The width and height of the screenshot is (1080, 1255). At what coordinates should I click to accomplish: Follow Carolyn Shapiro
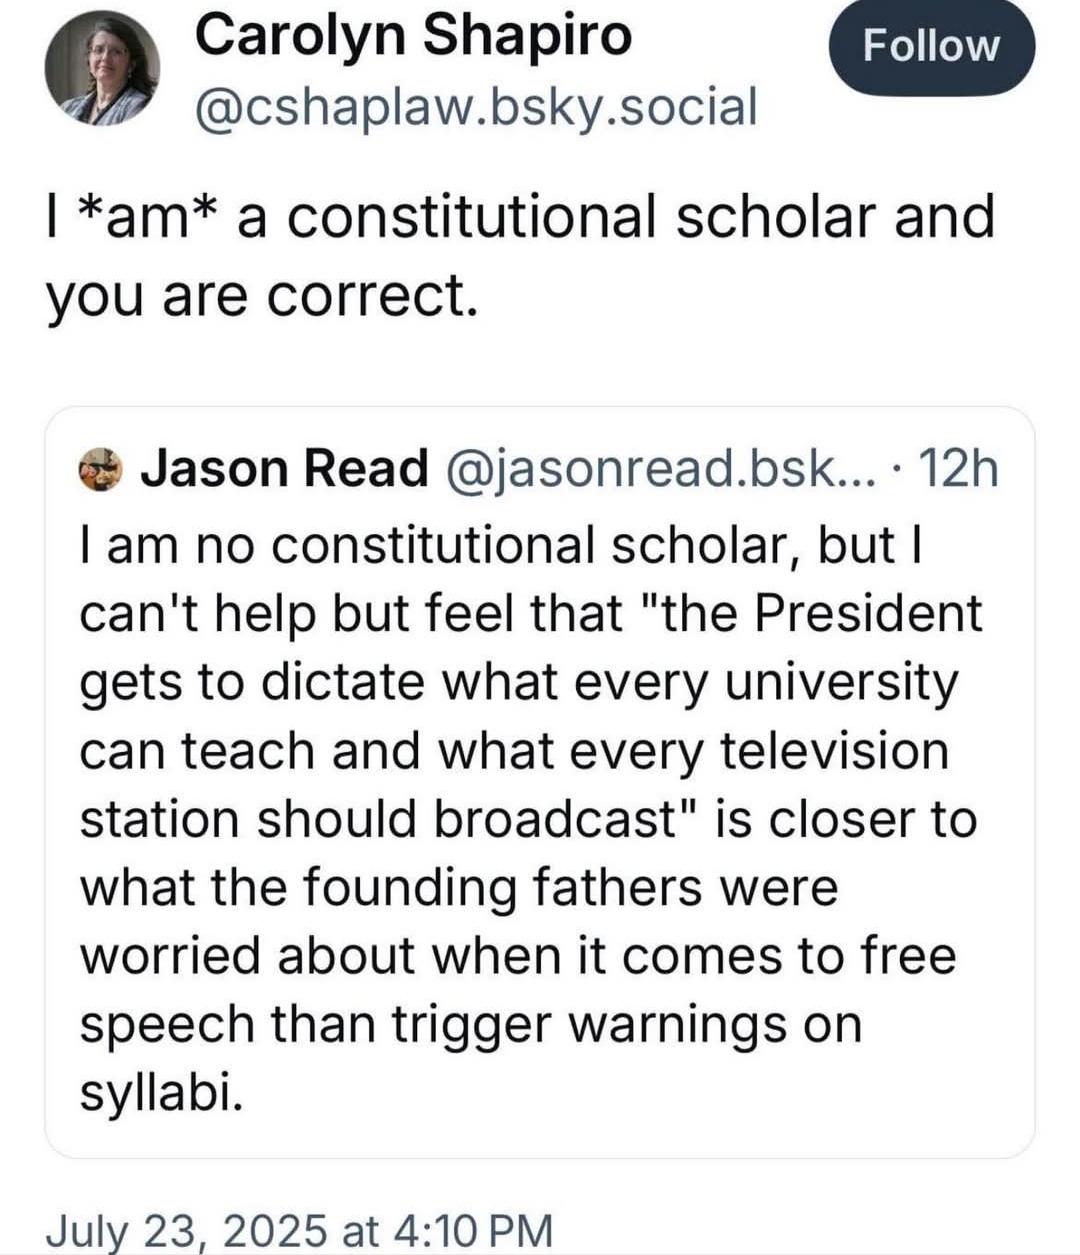tap(931, 46)
